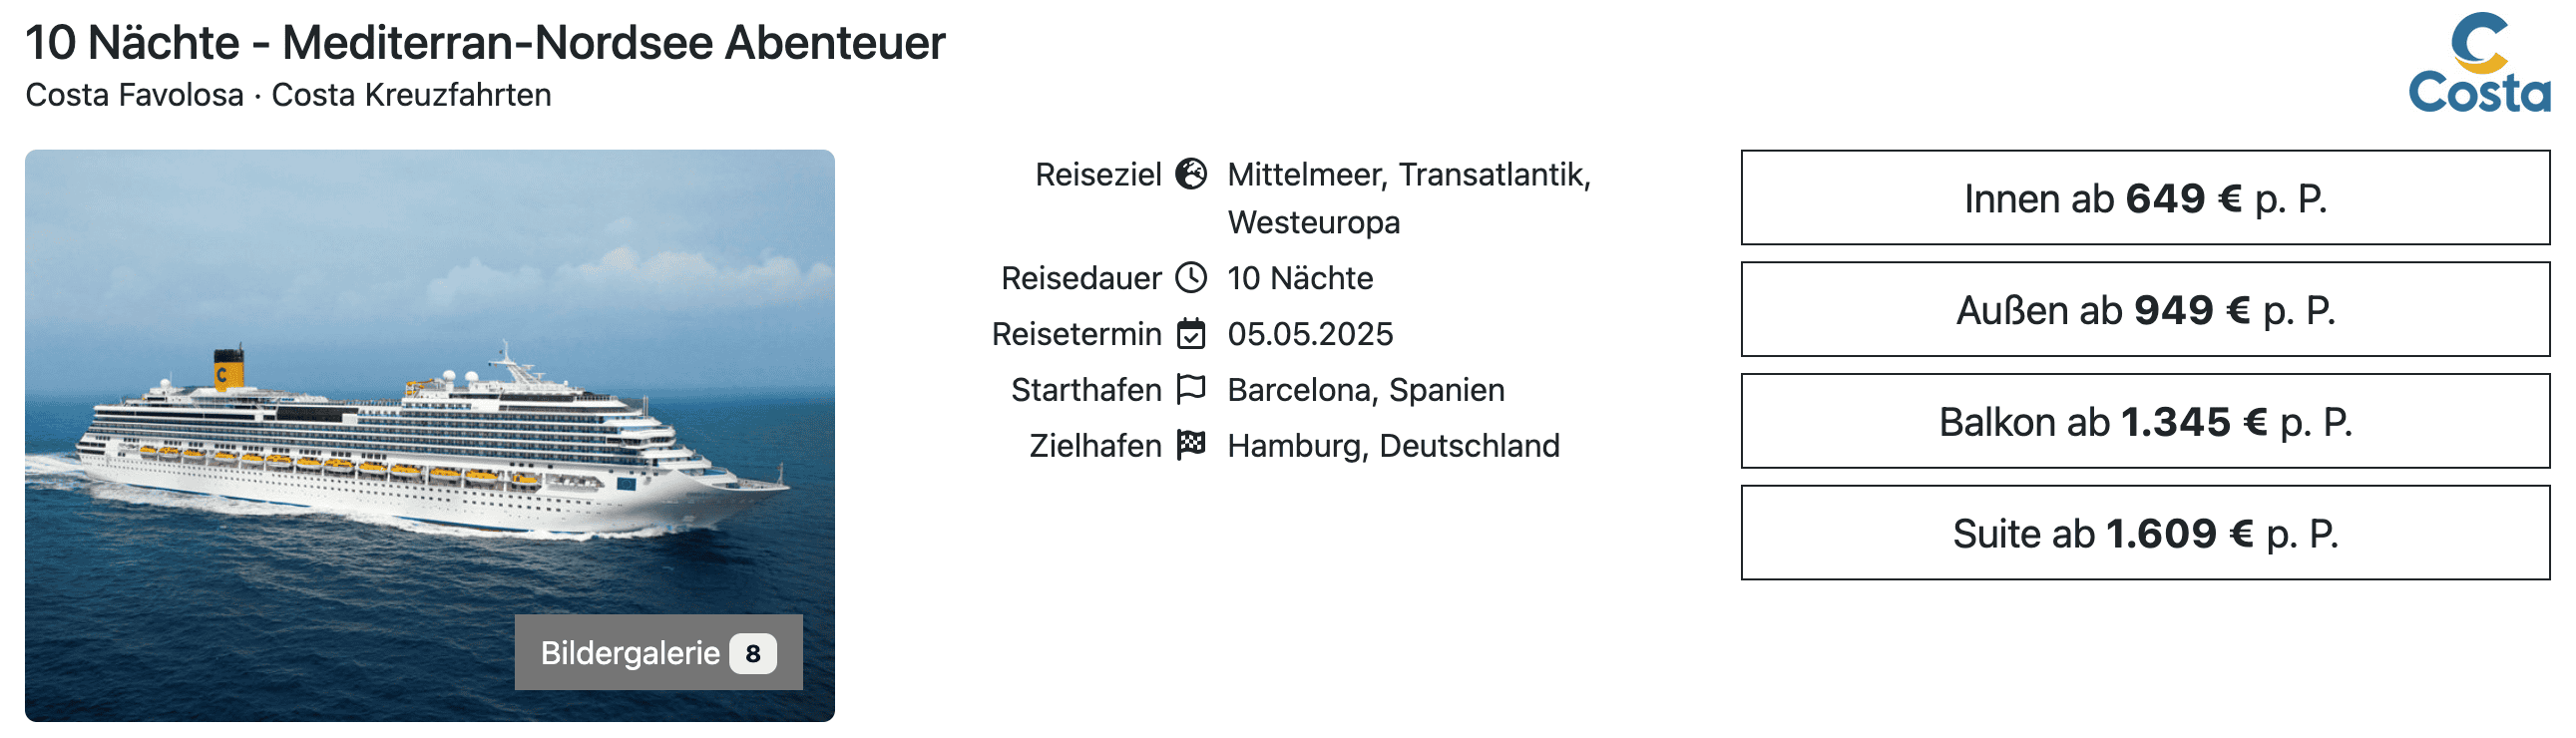Click the calendar icon beside Reisetermin
Image resolution: width=2576 pixels, height=738 pixels.
point(1191,333)
